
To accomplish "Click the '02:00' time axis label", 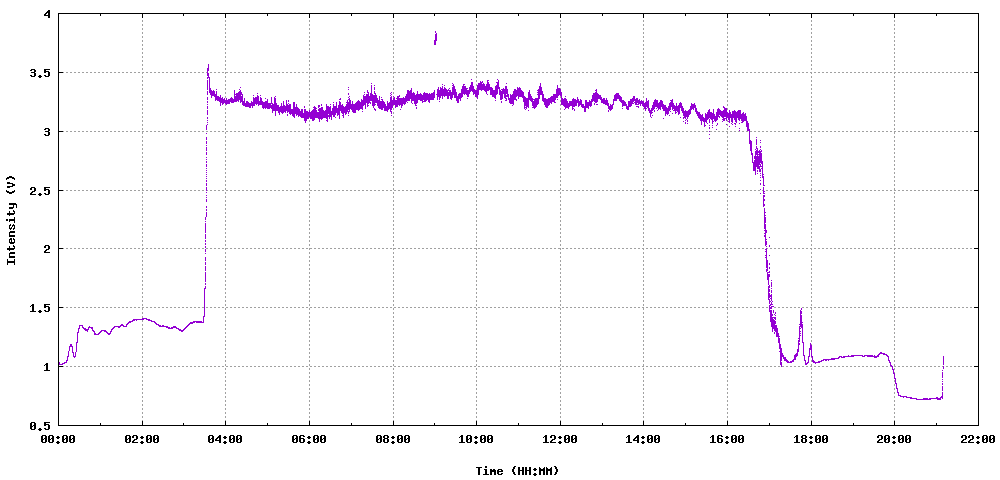I will pyautogui.click(x=142, y=439).
